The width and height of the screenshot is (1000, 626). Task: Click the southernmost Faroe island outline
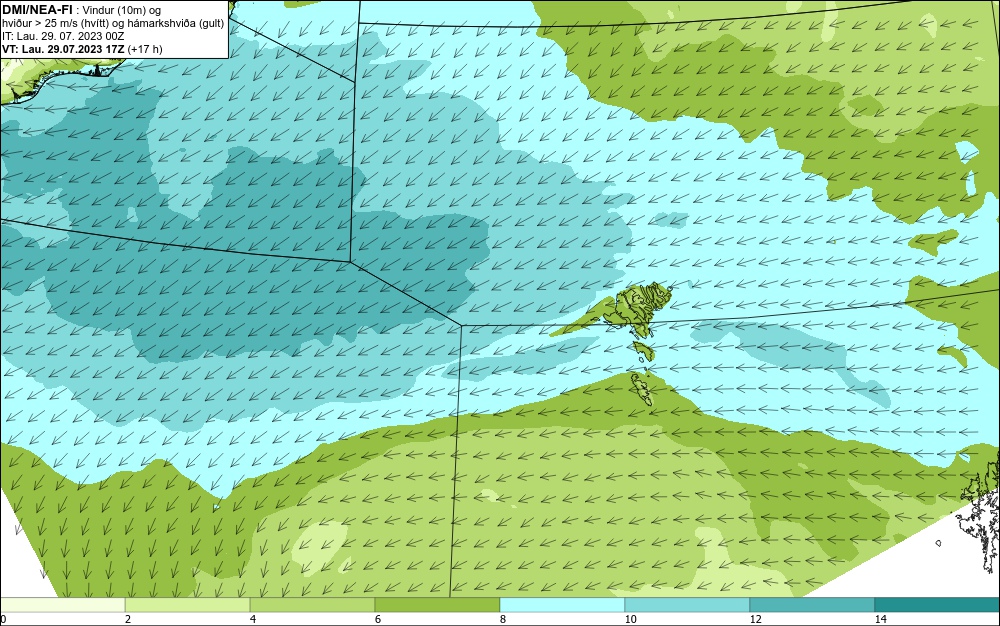click(x=642, y=389)
